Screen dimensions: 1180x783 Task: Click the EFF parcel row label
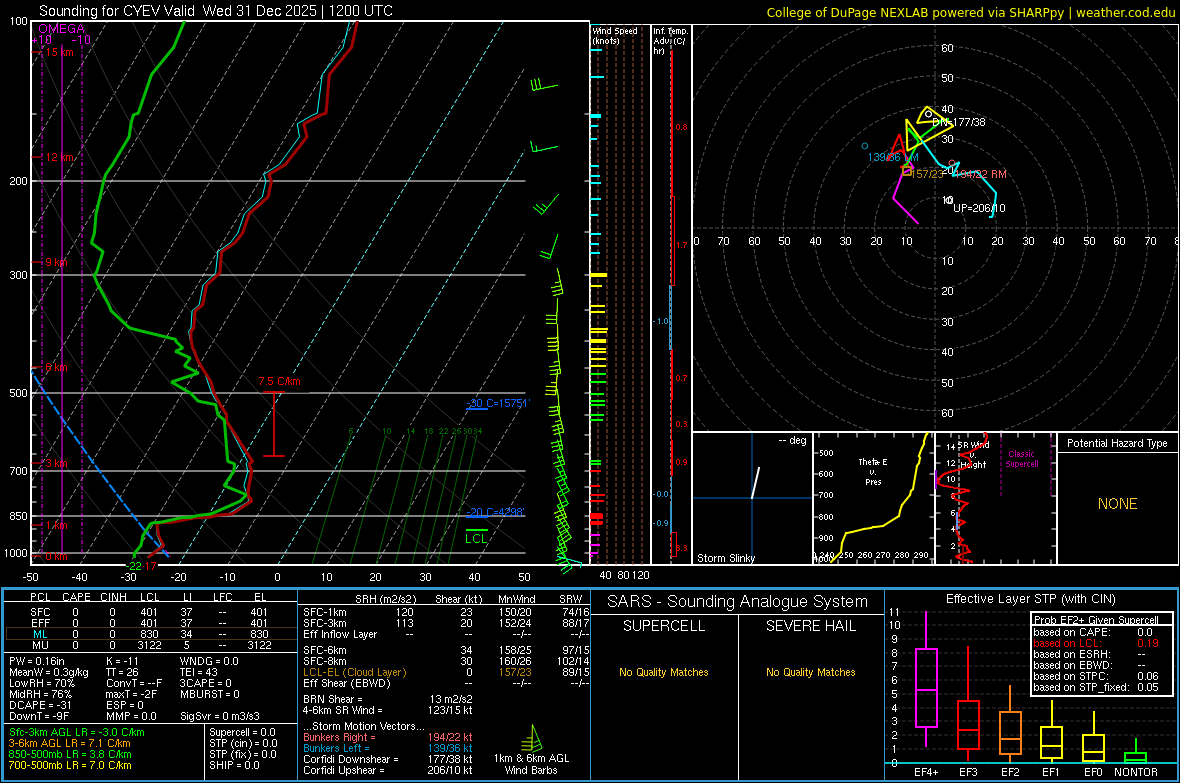[40, 623]
